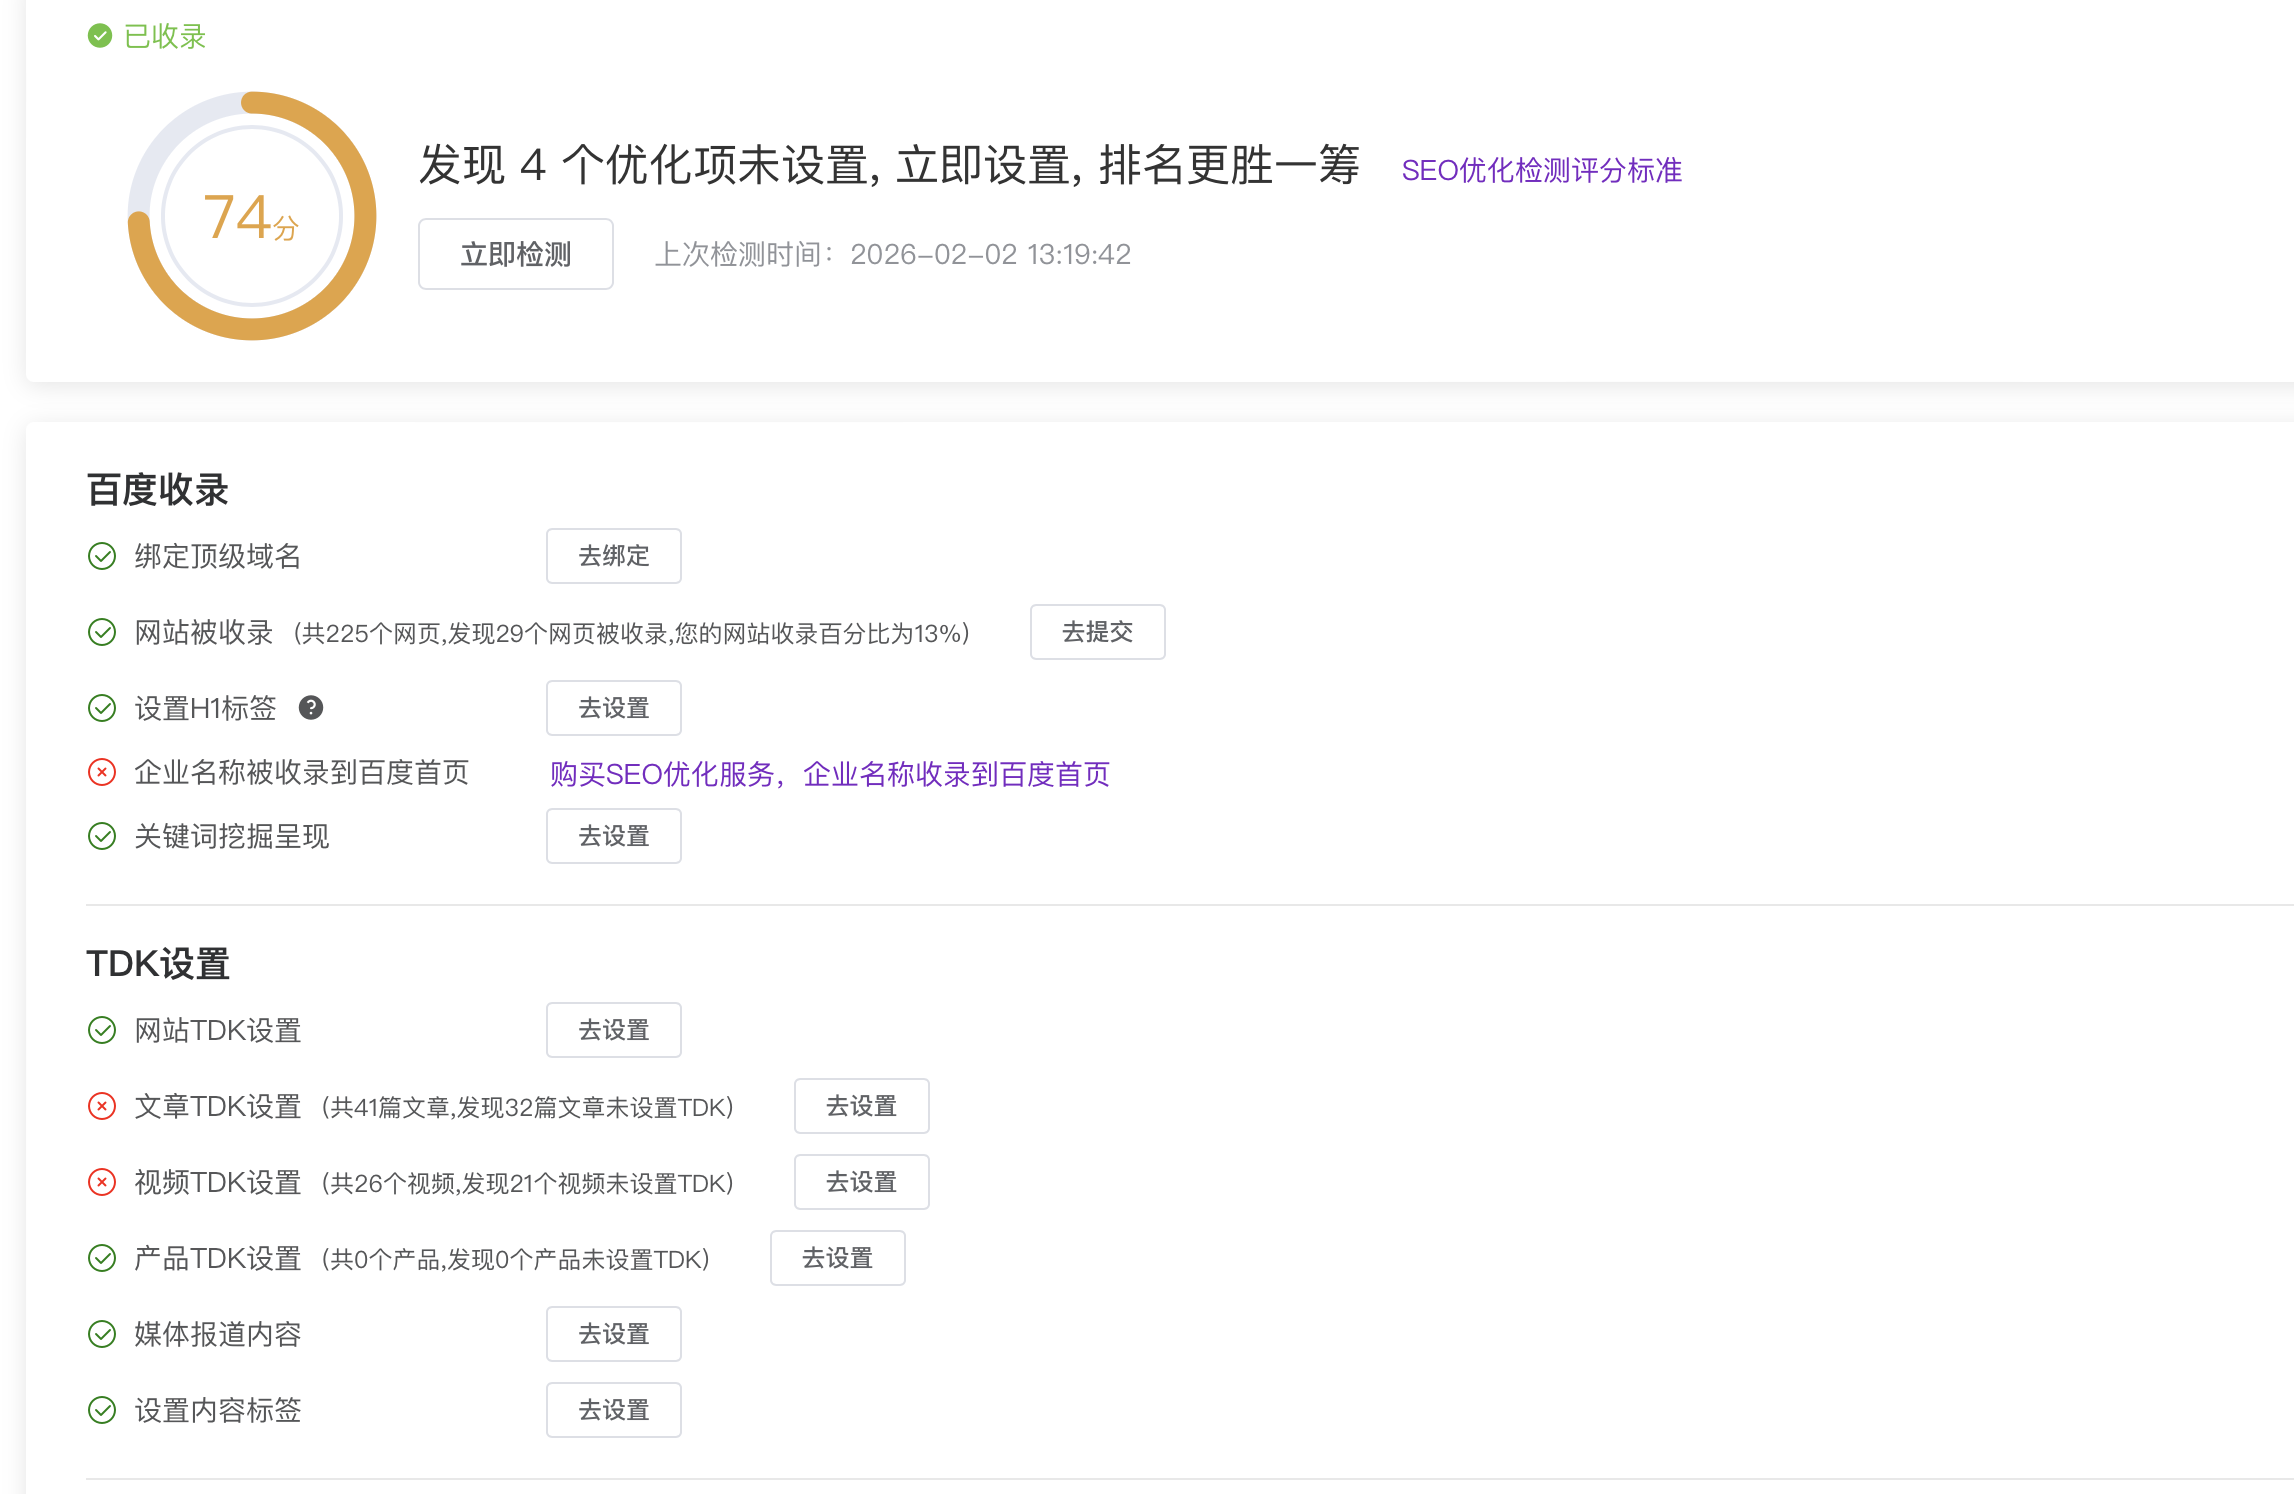Open the 购买SEO优化服务 link

pos(830,774)
